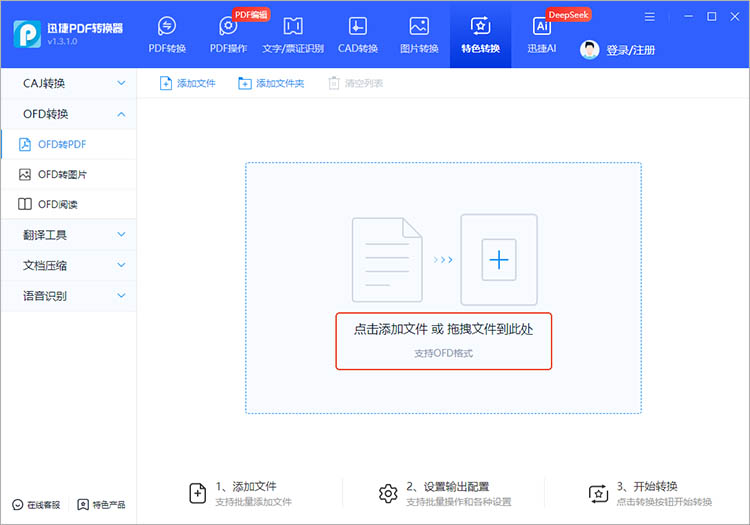
Task: Click the 支持OFD格式 hint text
Action: coord(443,353)
